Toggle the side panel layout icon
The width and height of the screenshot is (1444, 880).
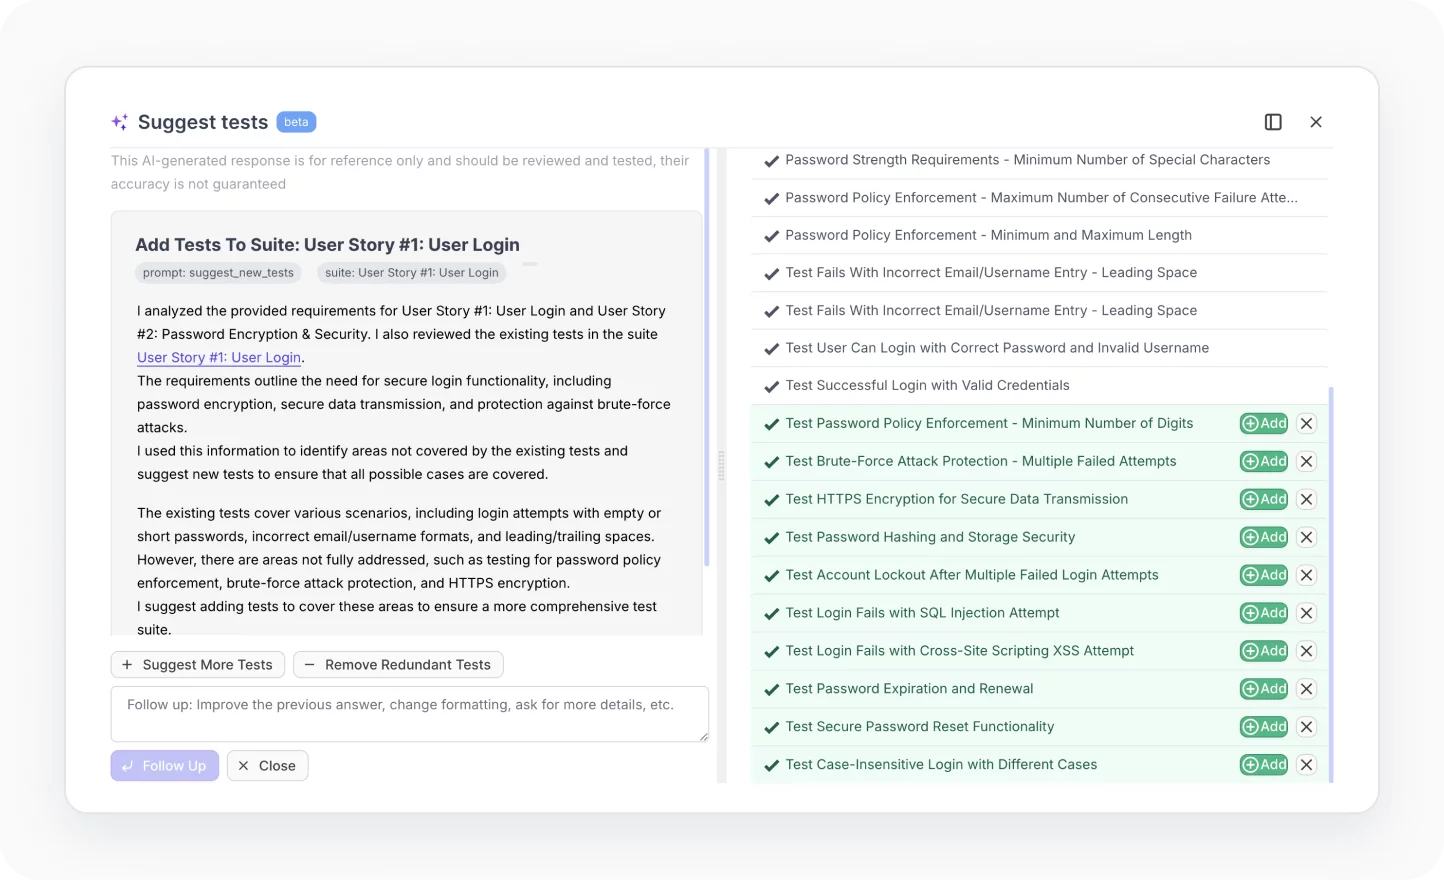[1273, 122]
